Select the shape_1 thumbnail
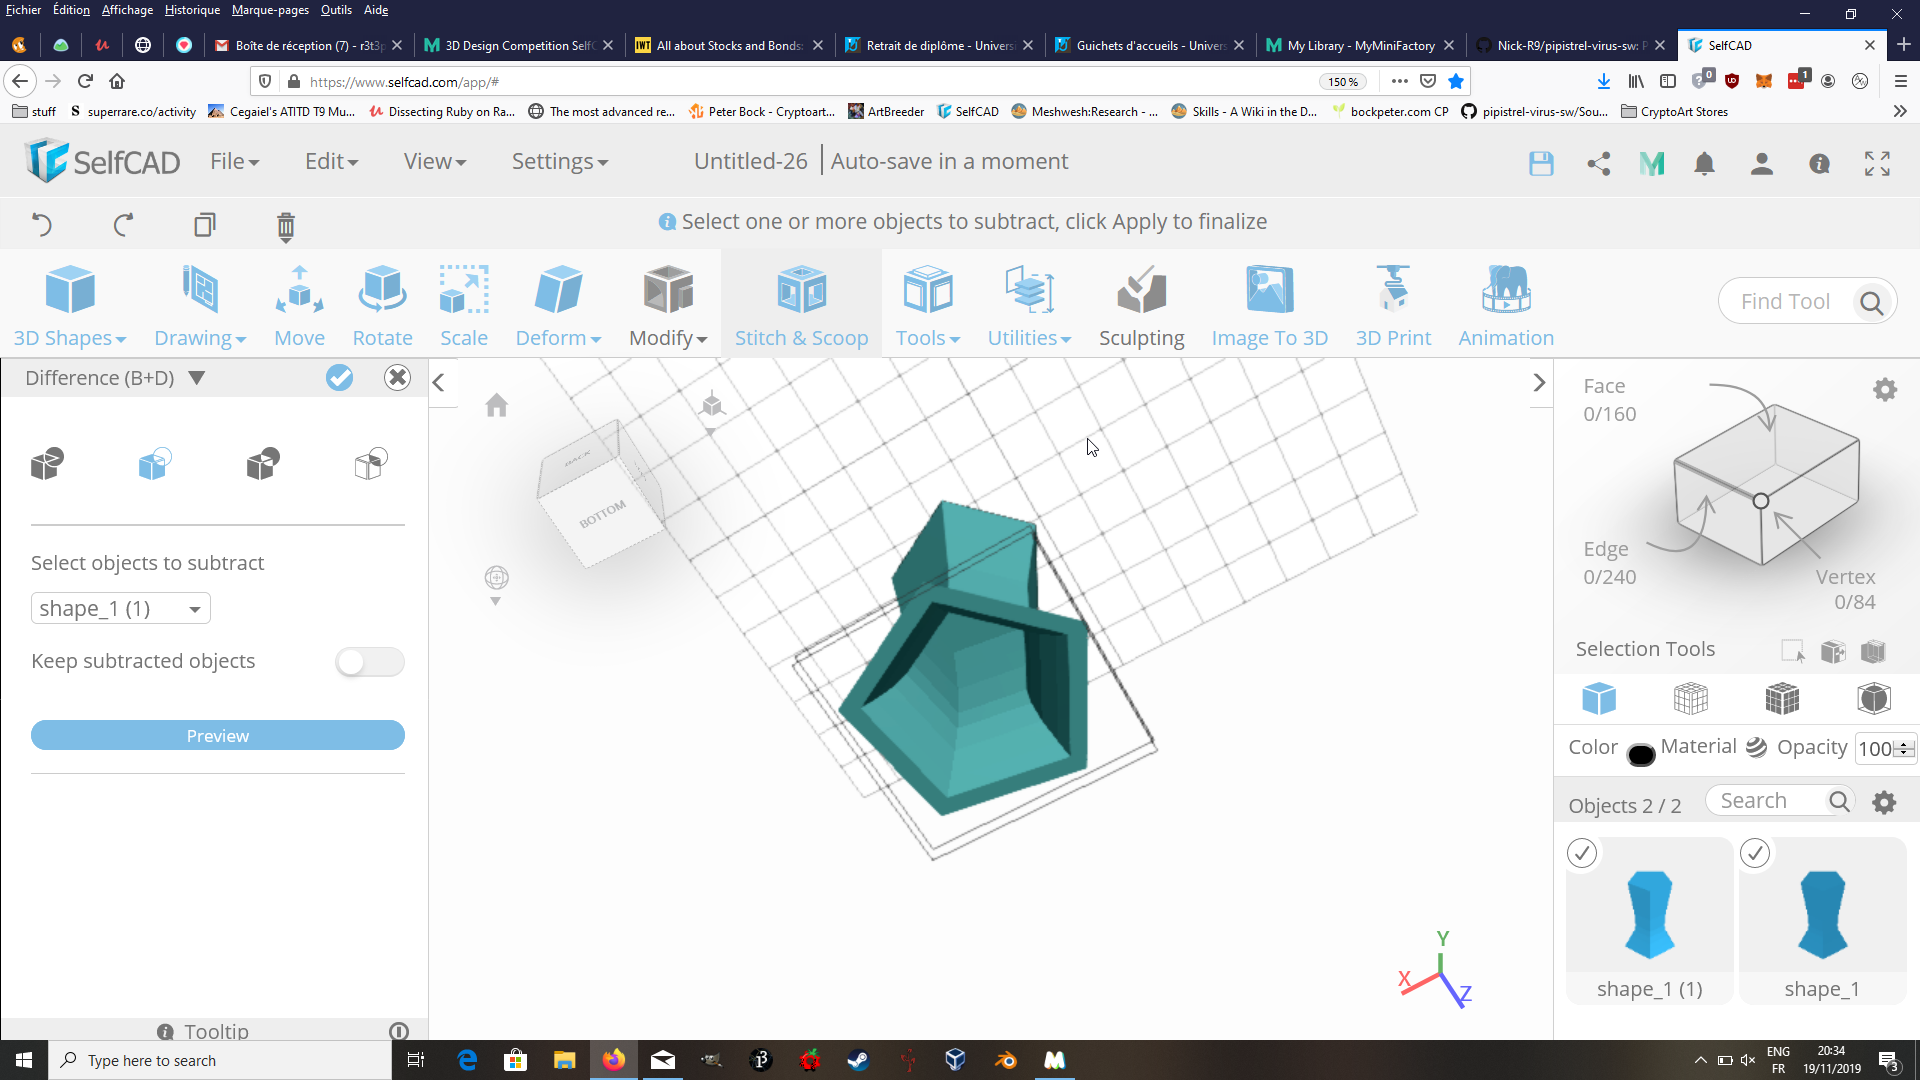Screen dimensions: 1920x1080 click(x=1822, y=915)
